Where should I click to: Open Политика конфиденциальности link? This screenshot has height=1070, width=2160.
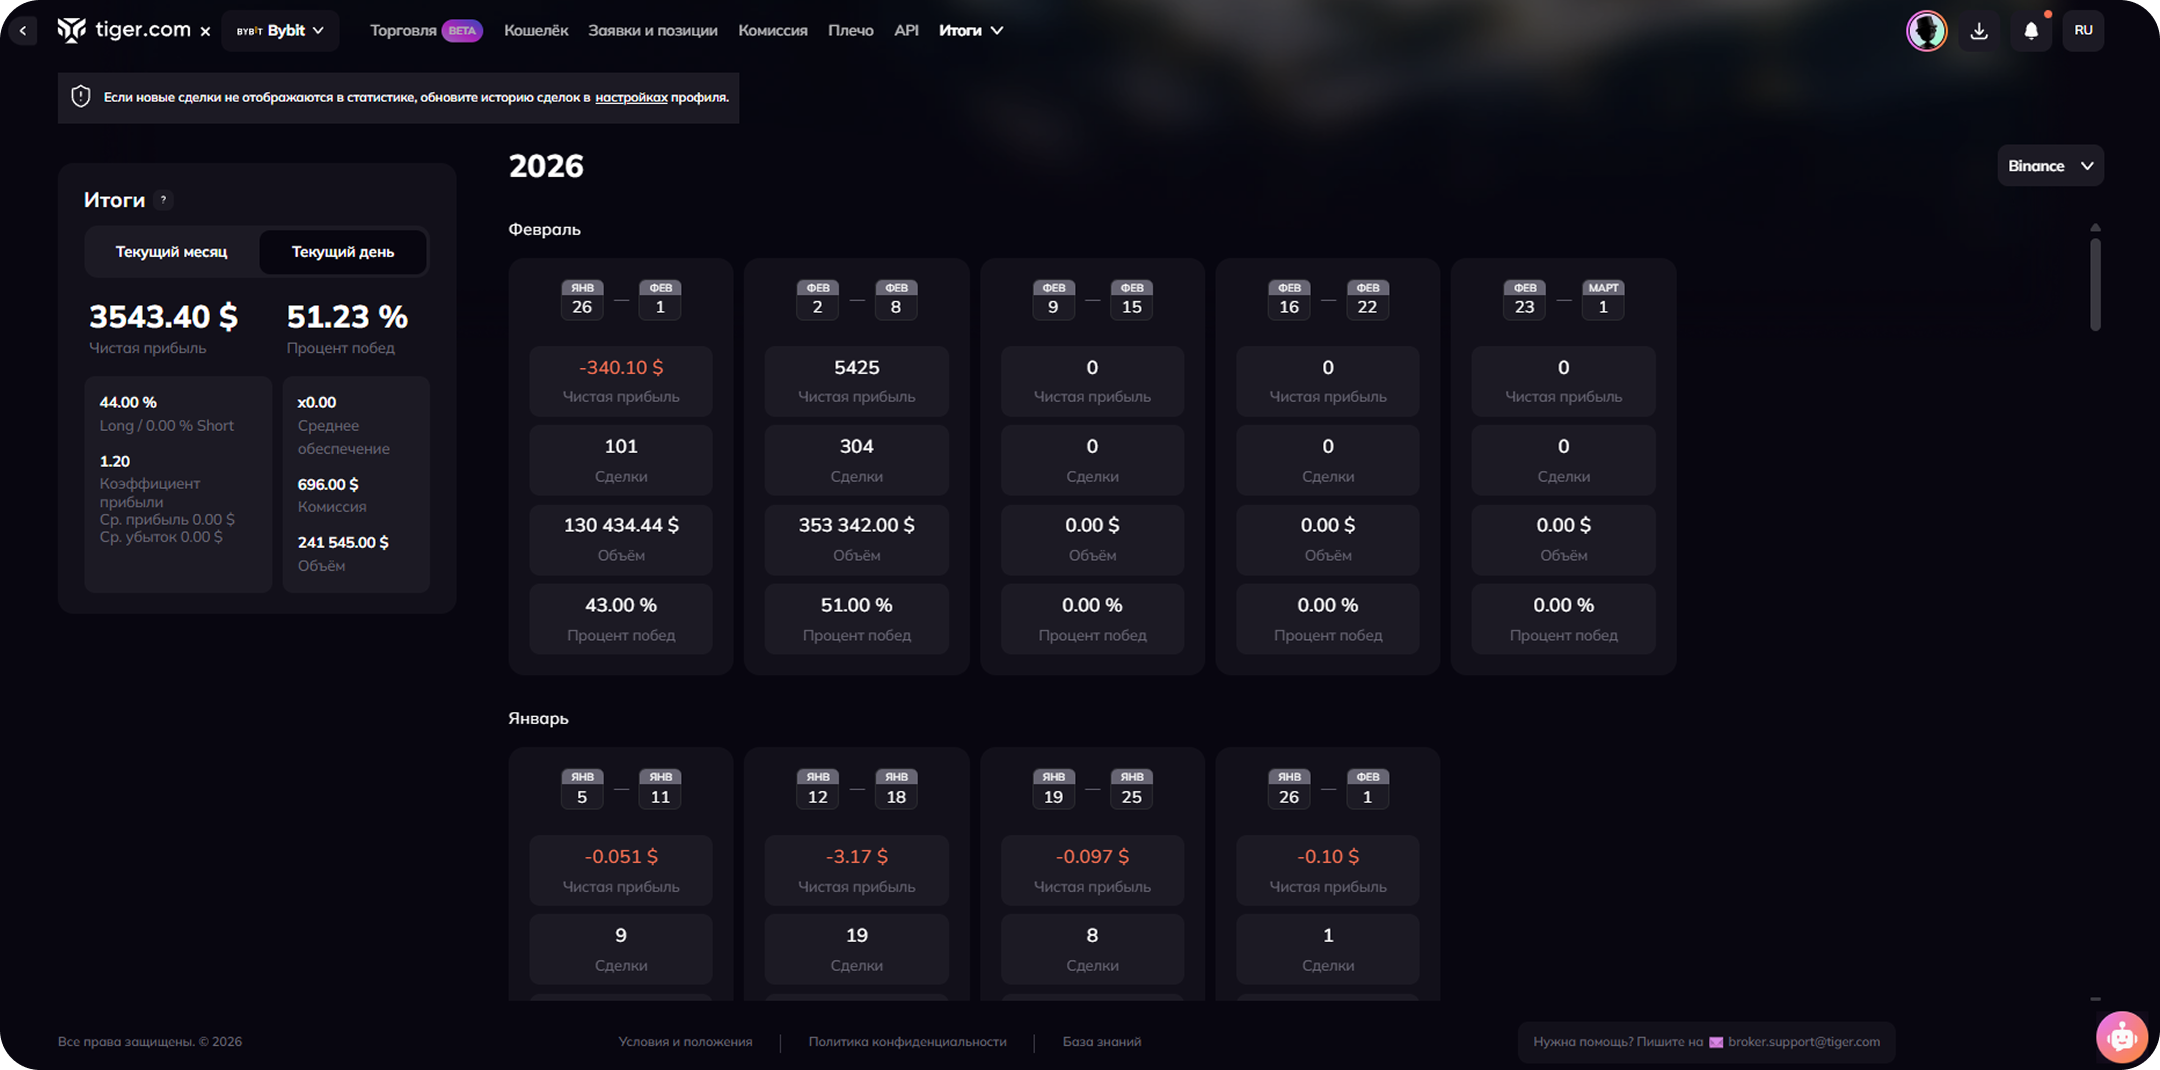tap(907, 1042)
